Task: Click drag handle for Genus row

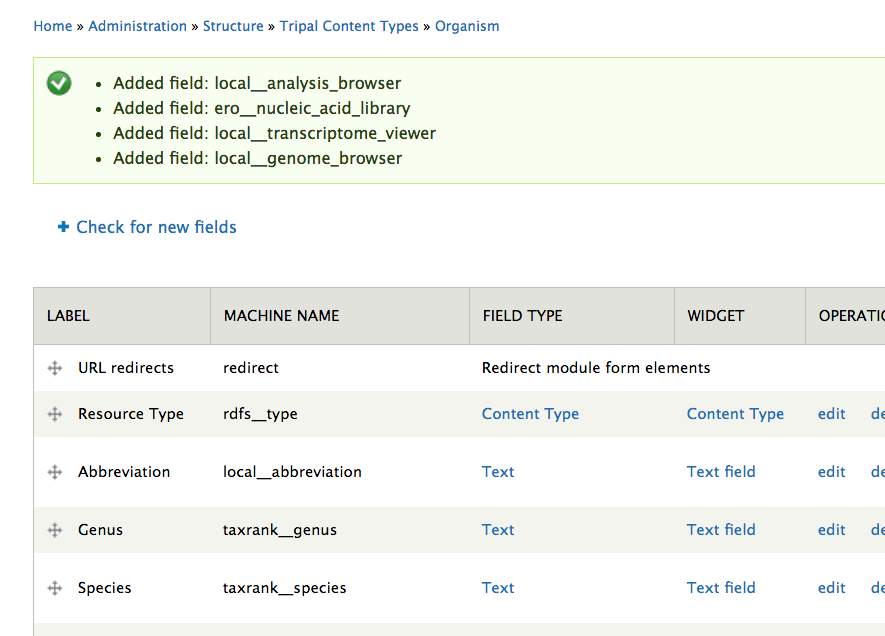Action: (55, 530)
